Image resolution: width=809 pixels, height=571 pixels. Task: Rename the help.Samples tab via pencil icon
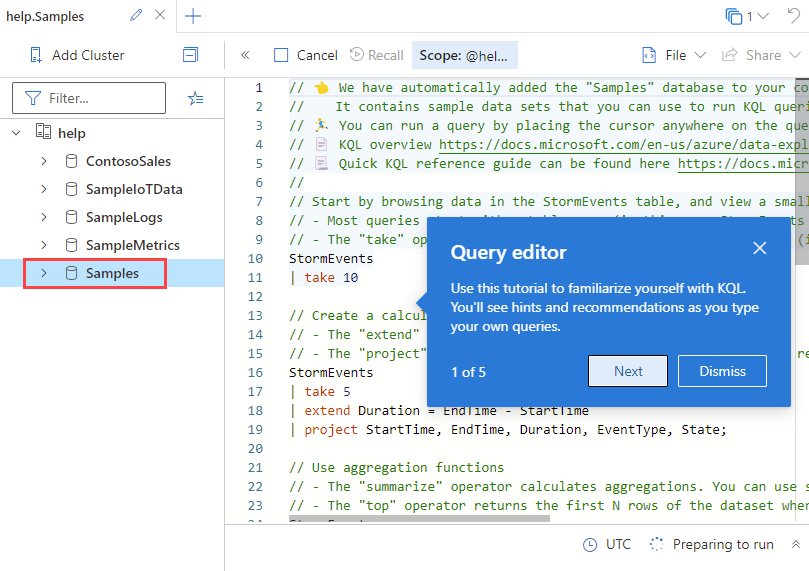tap(136, 15)
